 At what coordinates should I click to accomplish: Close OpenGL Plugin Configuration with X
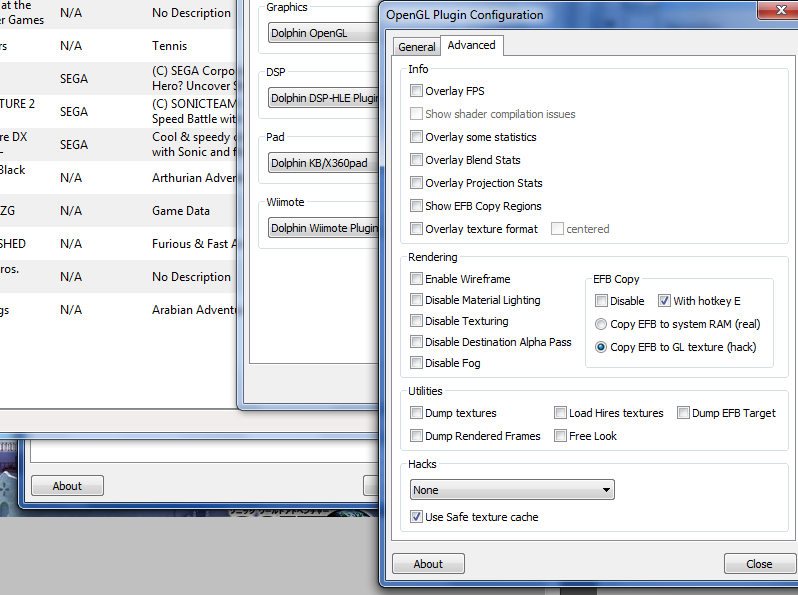779,10
